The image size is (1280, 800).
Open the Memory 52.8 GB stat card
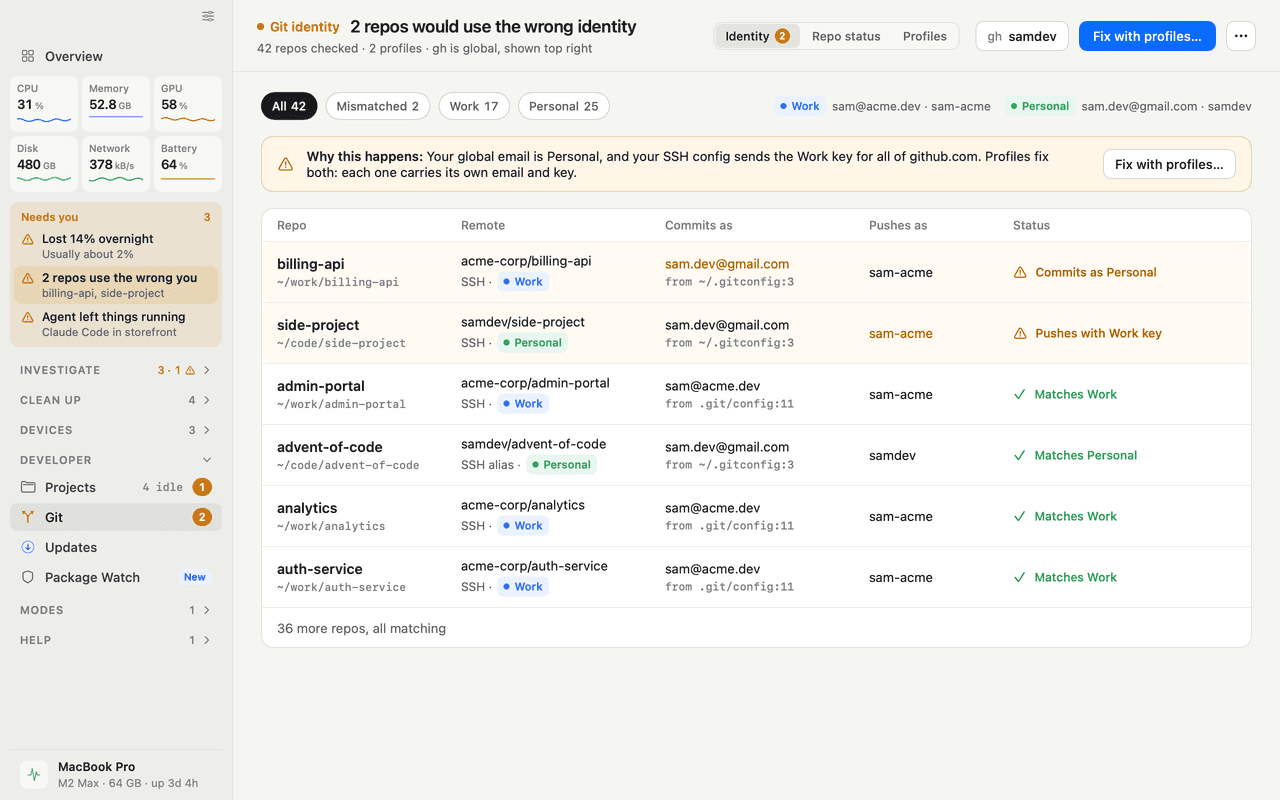click(x=116, y=104)
